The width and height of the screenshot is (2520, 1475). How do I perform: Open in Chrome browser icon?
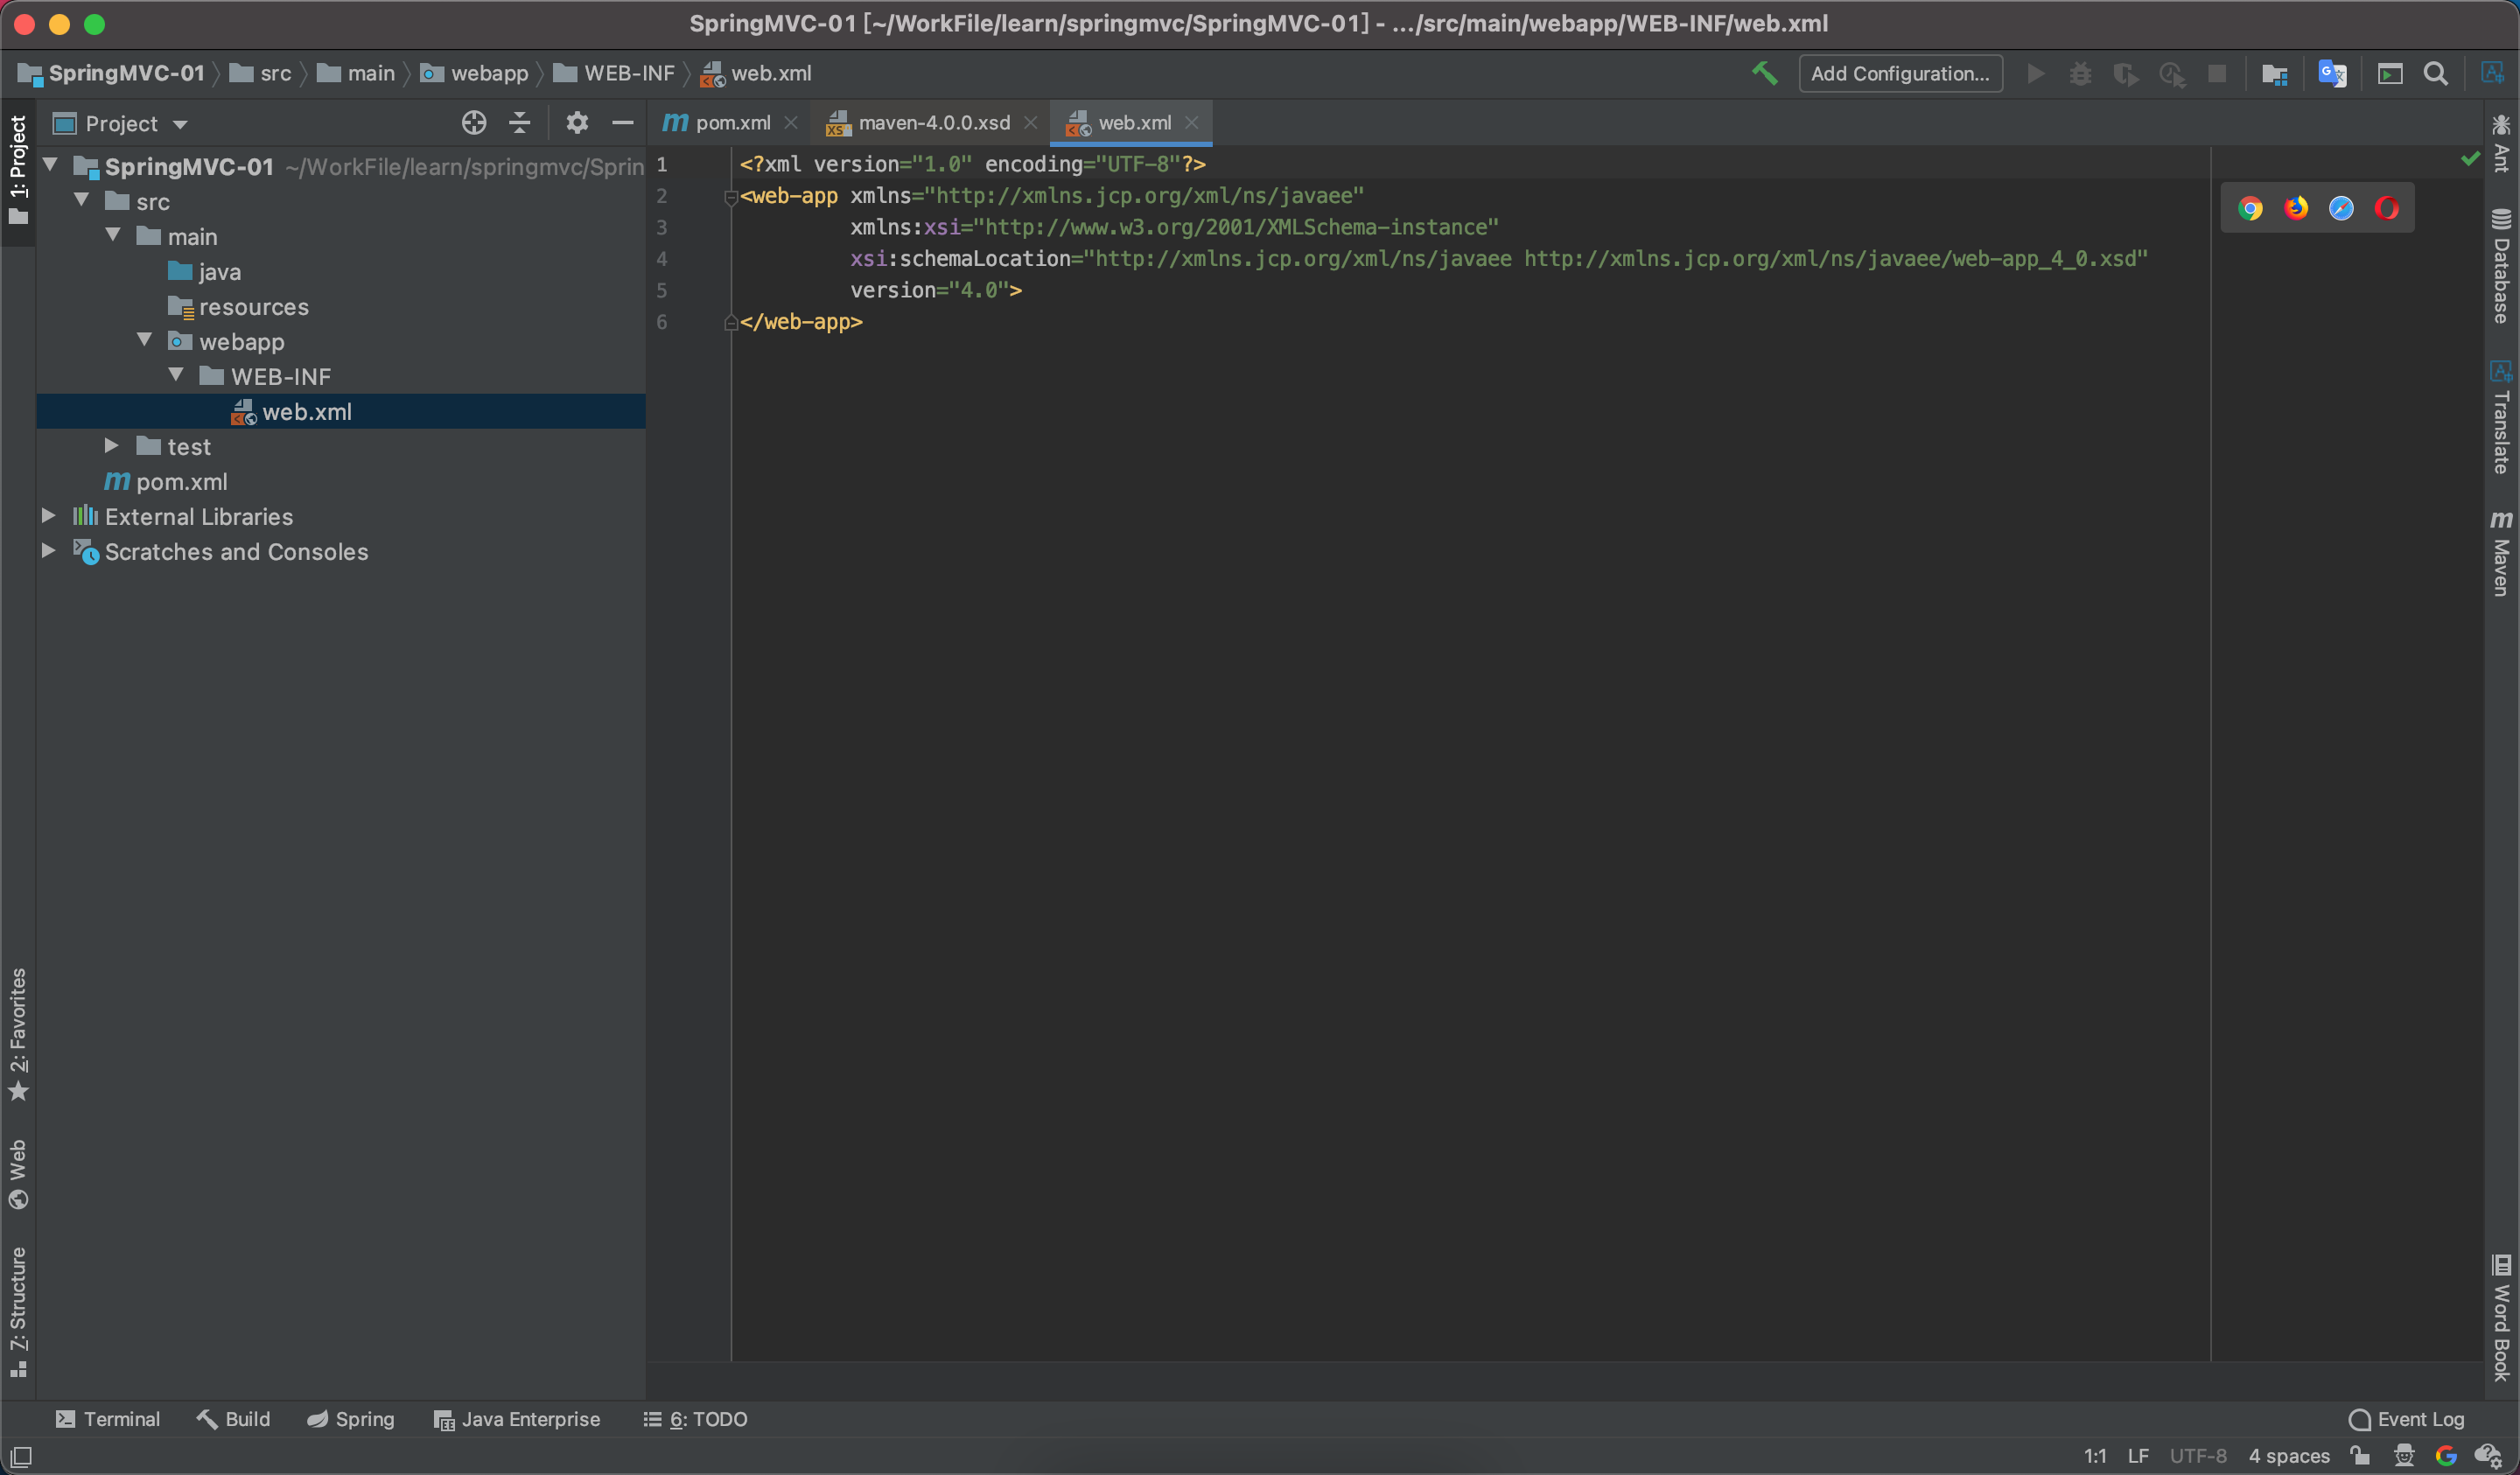pyautogui.click(x=2250, y=208)
